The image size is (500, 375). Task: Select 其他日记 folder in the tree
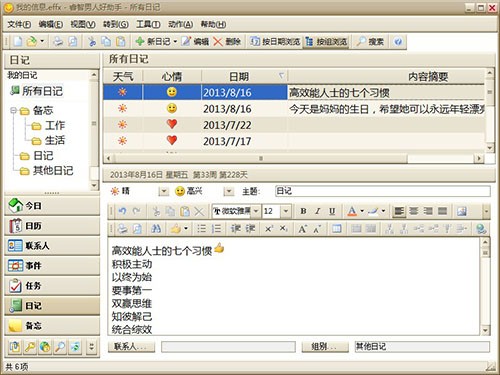pos(53,171)
